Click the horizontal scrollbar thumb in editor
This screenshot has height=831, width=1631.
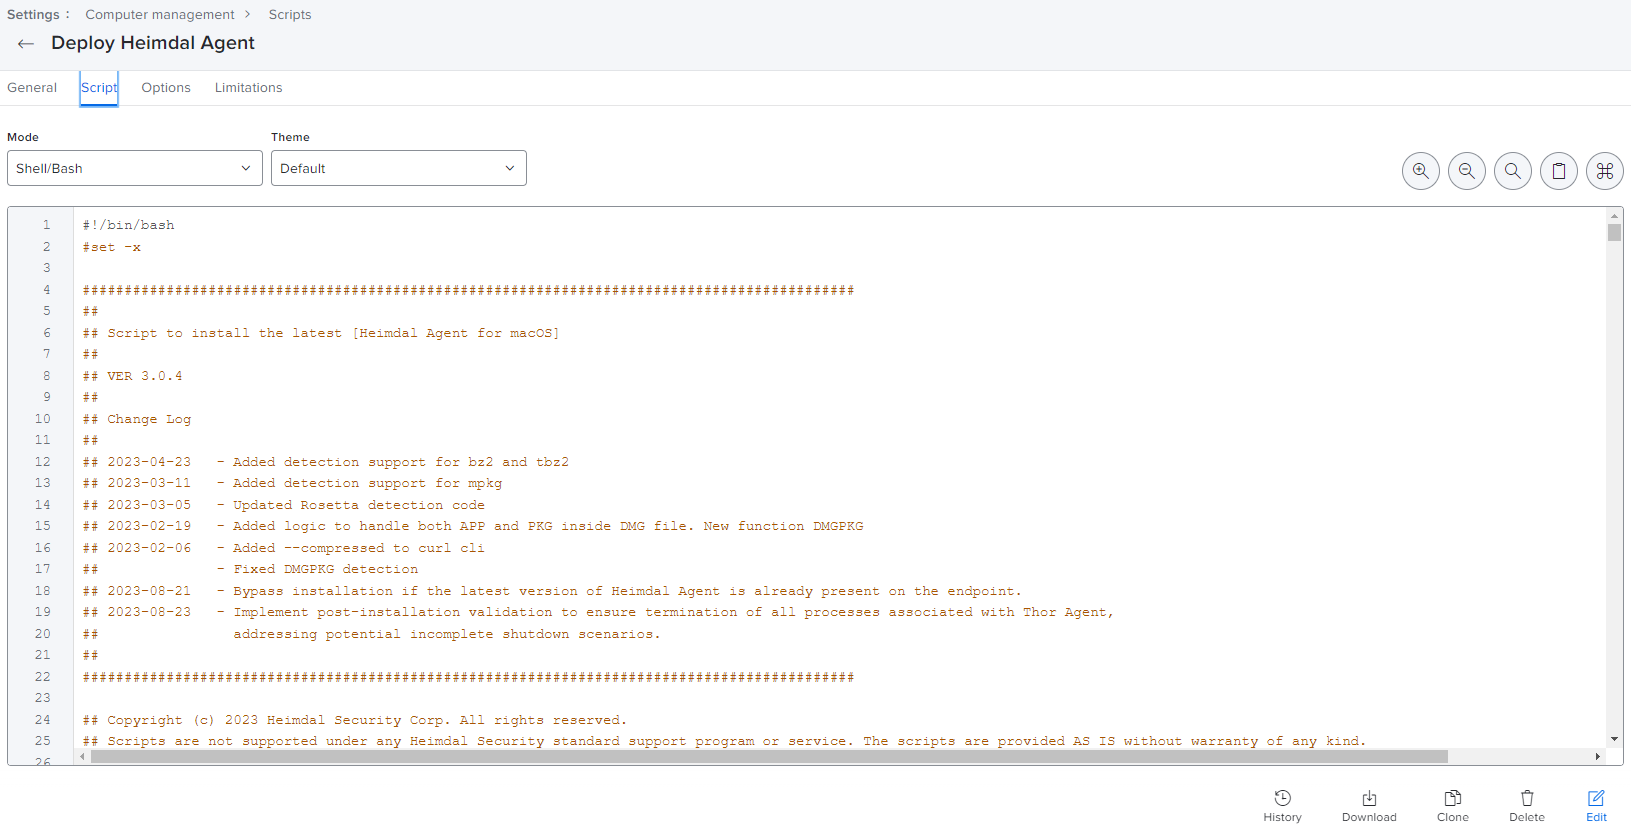769,756
